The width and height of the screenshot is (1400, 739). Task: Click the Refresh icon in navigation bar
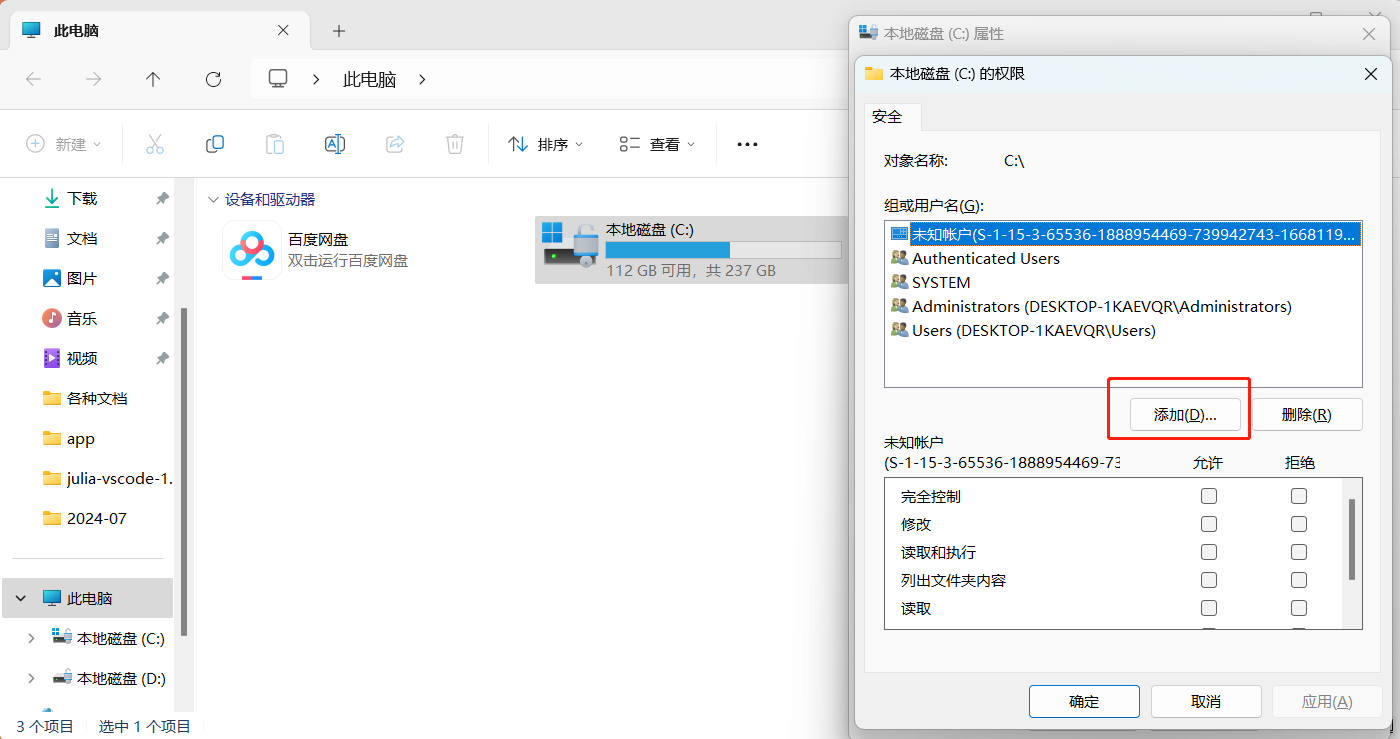pos(213,79)
